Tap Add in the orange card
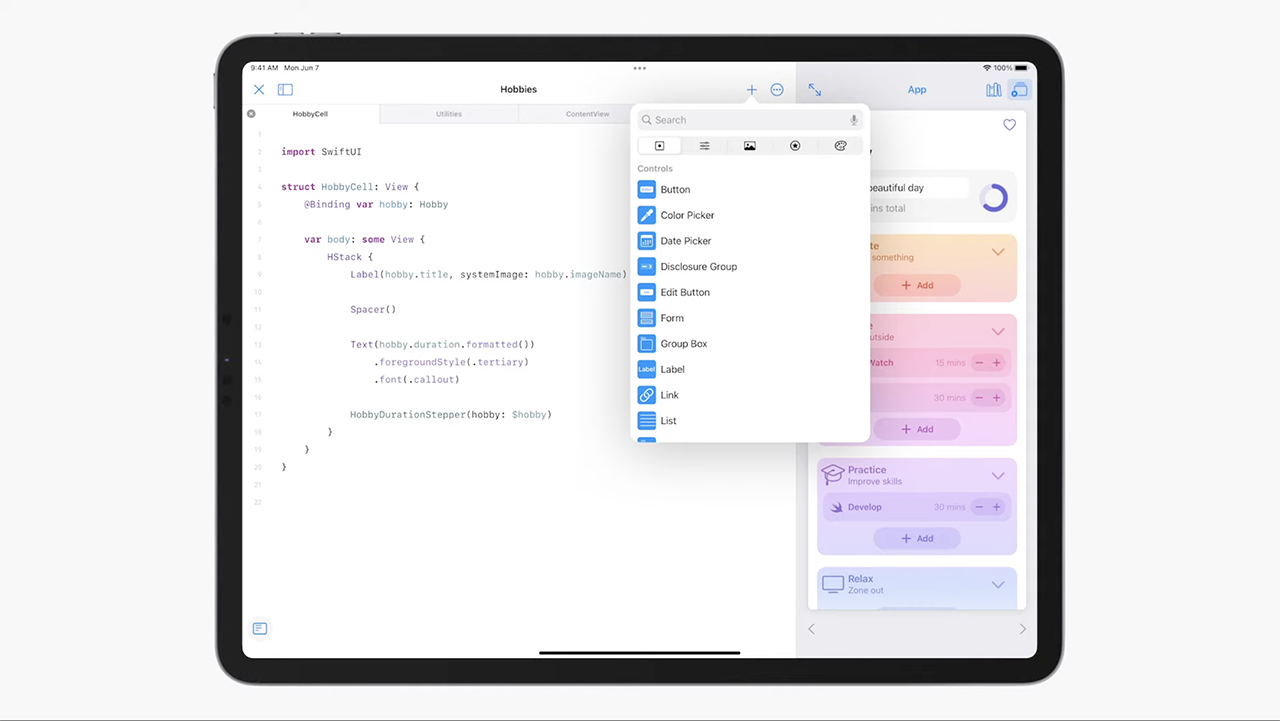 tap(917, 285)
